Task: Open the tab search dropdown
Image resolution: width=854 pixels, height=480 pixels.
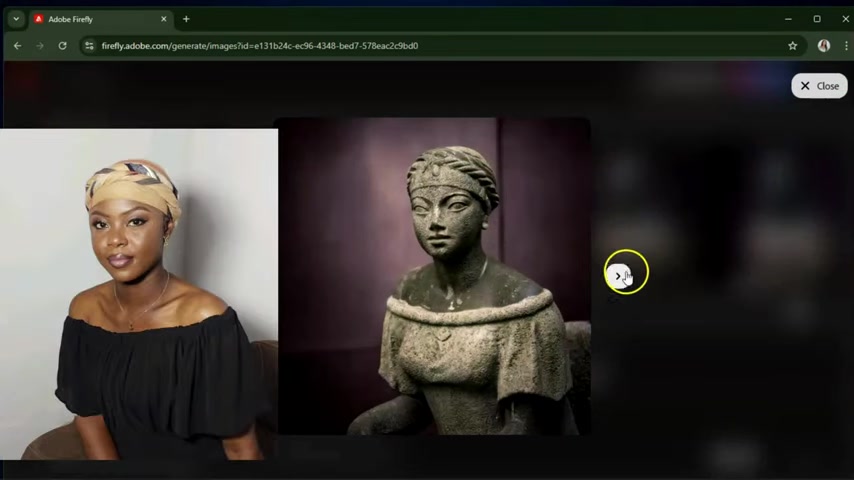Action: click(x=16, y=19)
